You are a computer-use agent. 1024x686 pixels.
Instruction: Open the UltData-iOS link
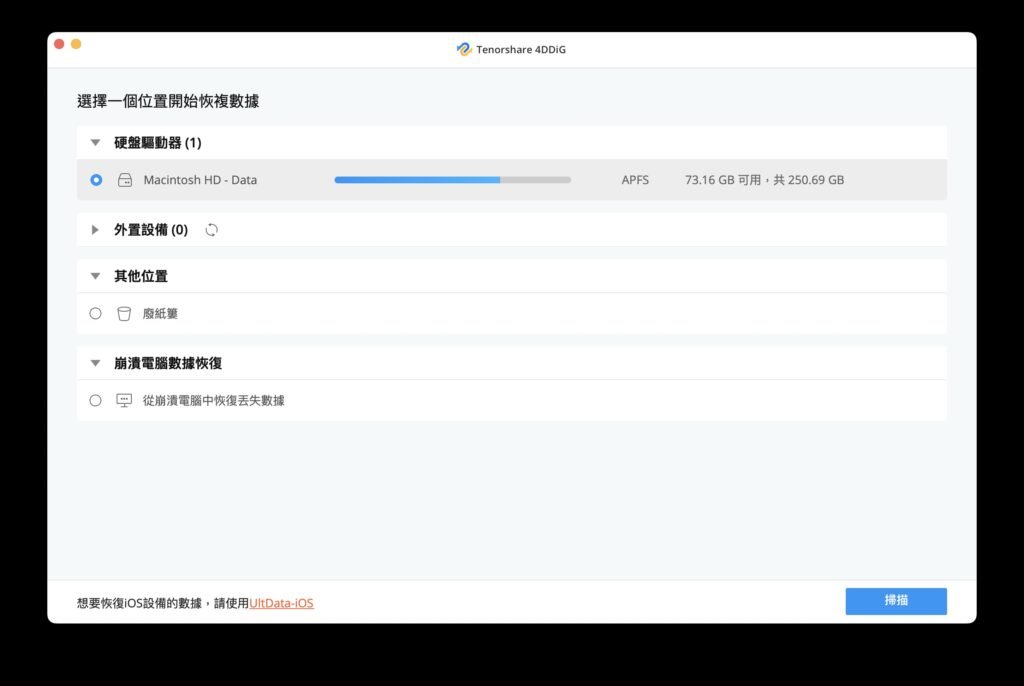(281, 603)
